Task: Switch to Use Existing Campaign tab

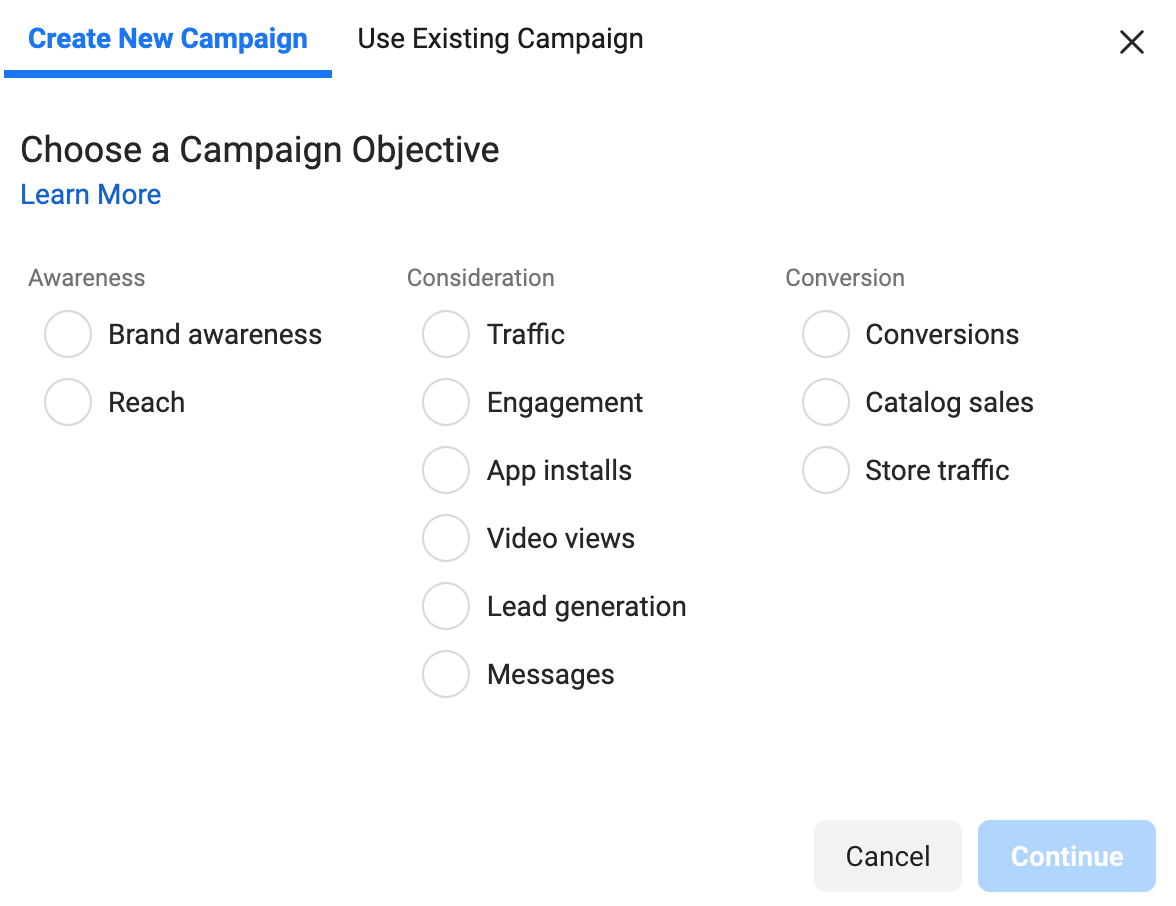Action: click(x=500, y=39)
